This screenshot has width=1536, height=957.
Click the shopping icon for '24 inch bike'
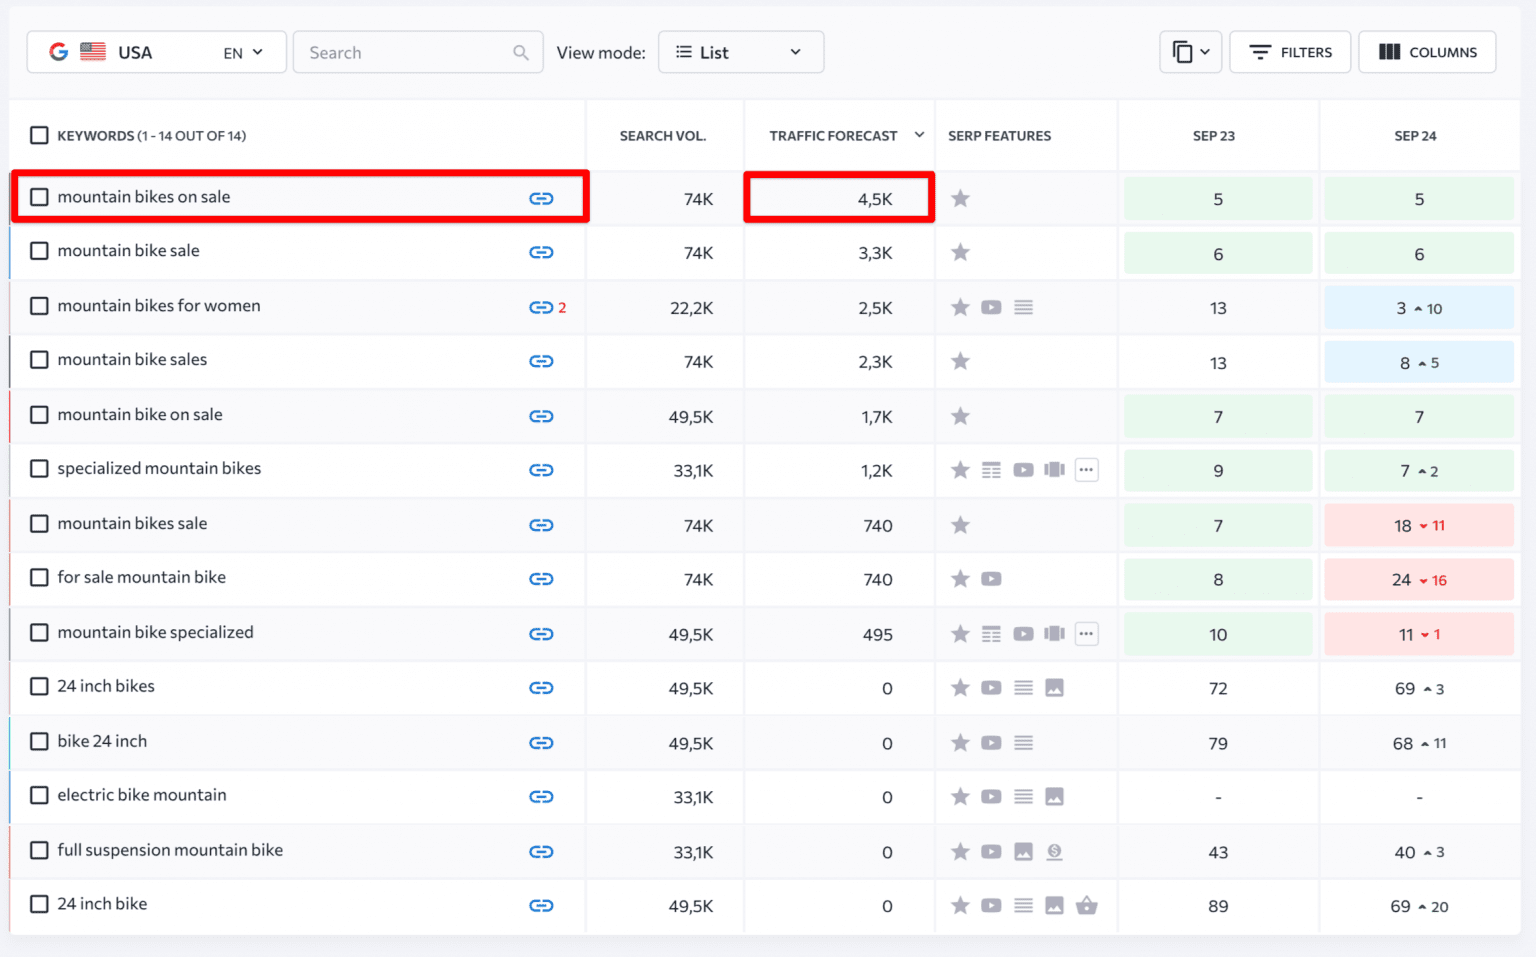coord(1087,906)
